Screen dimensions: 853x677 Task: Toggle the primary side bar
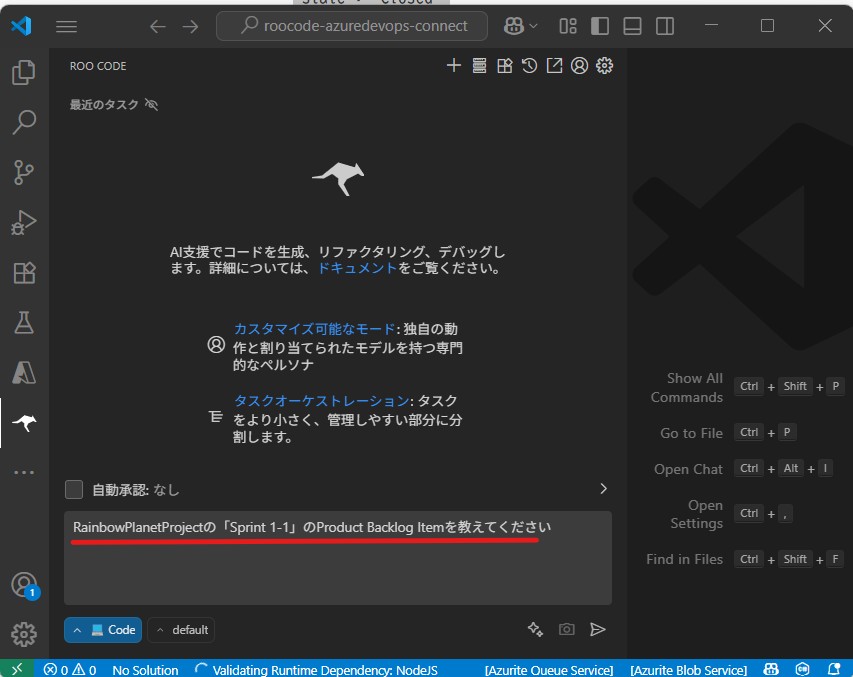point(599,26)
